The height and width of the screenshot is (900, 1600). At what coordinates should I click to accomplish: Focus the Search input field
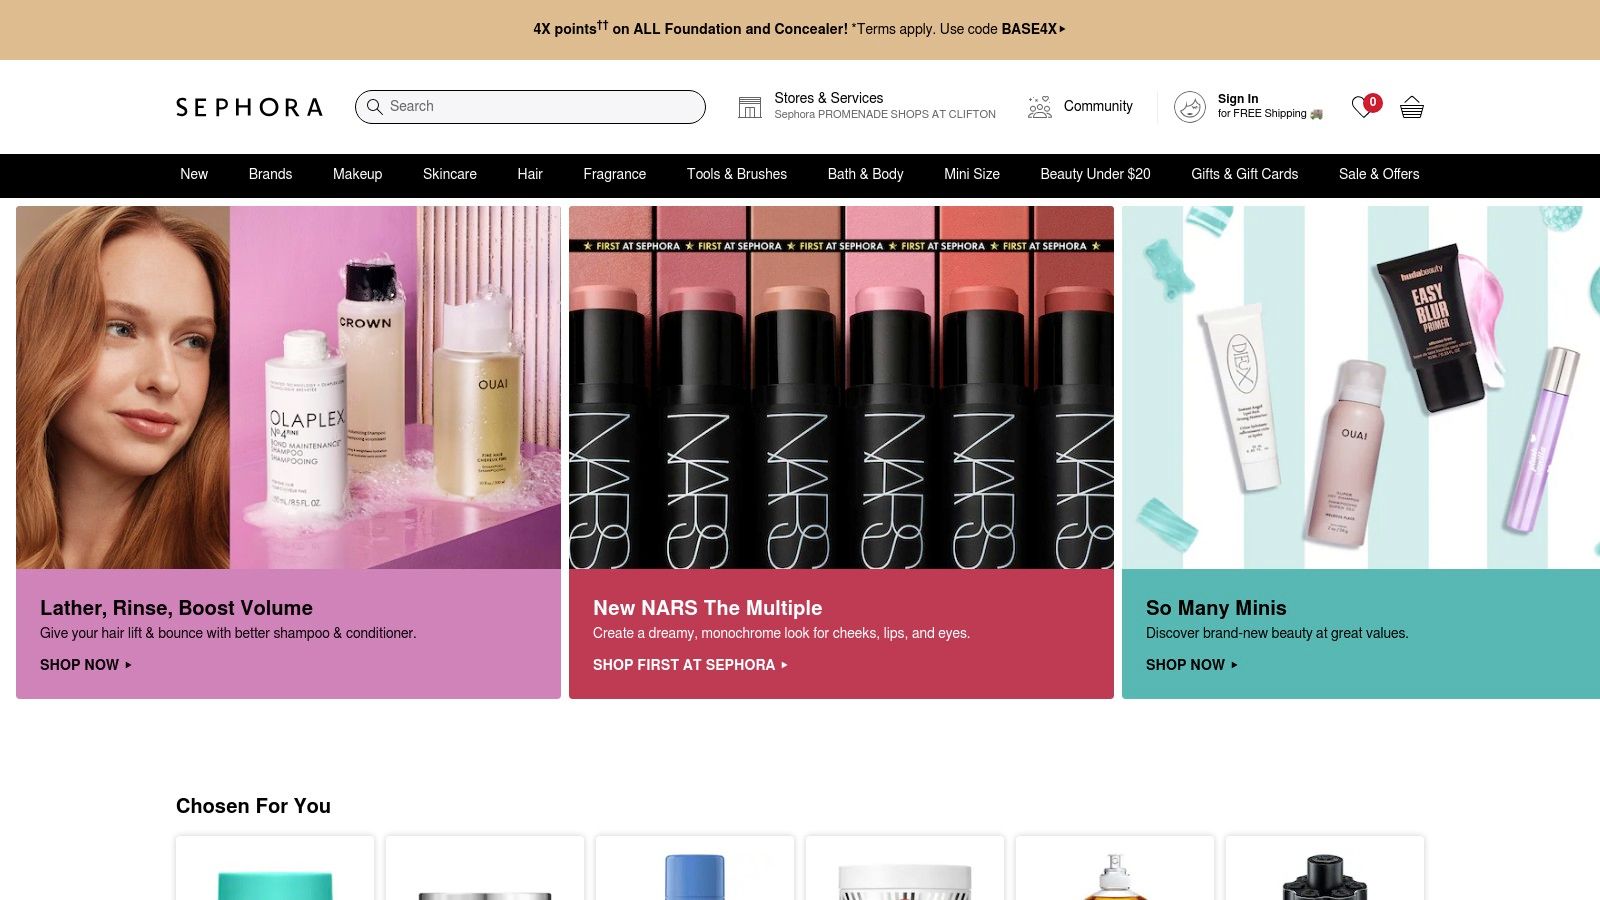530,107
